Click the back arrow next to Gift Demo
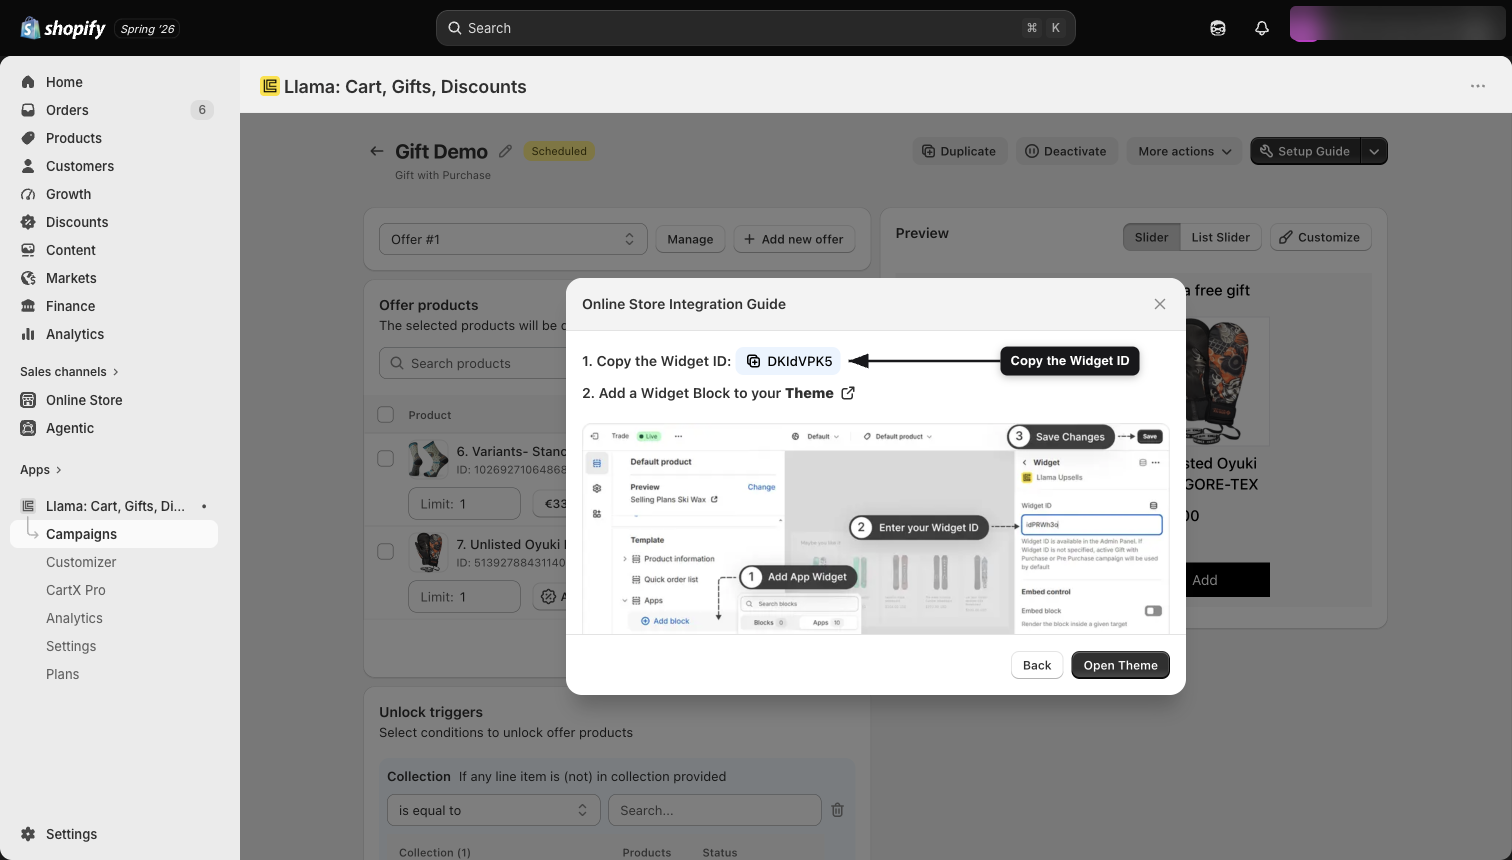Screen dimensions: 1512x860 pyautogui.click(x=377, y=151)
